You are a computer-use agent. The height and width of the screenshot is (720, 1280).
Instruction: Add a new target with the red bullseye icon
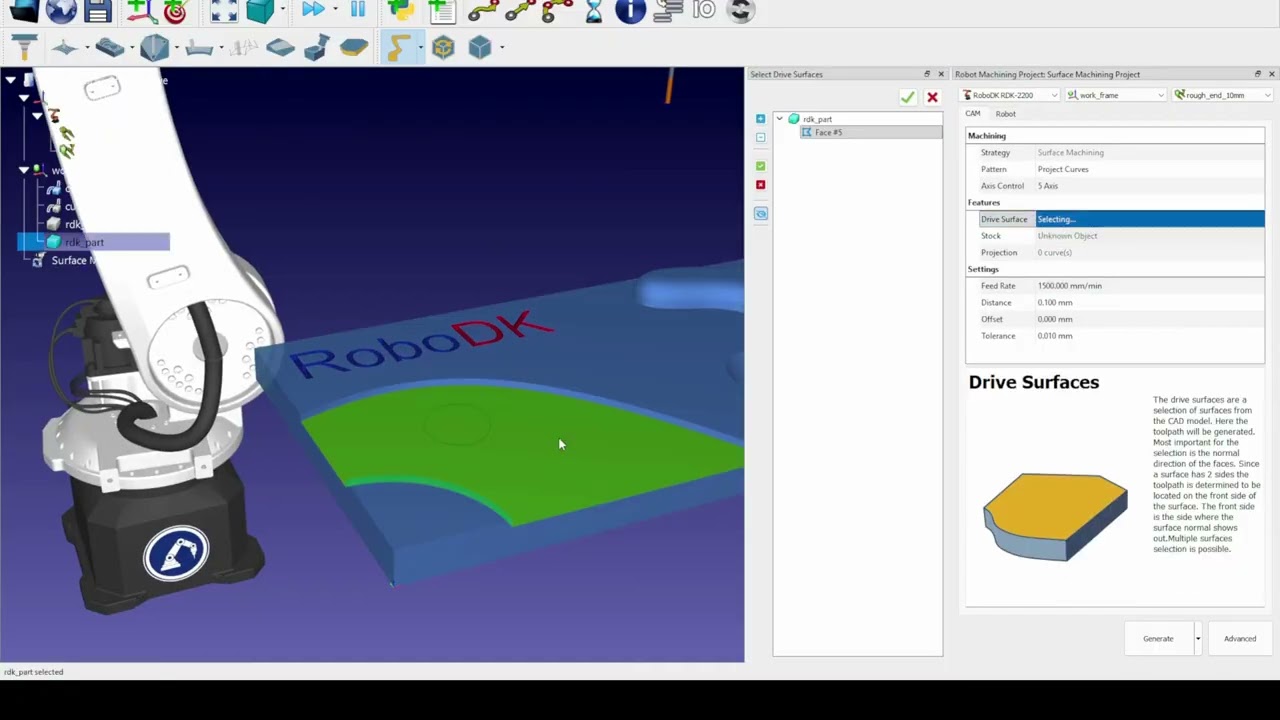point(176,11)
